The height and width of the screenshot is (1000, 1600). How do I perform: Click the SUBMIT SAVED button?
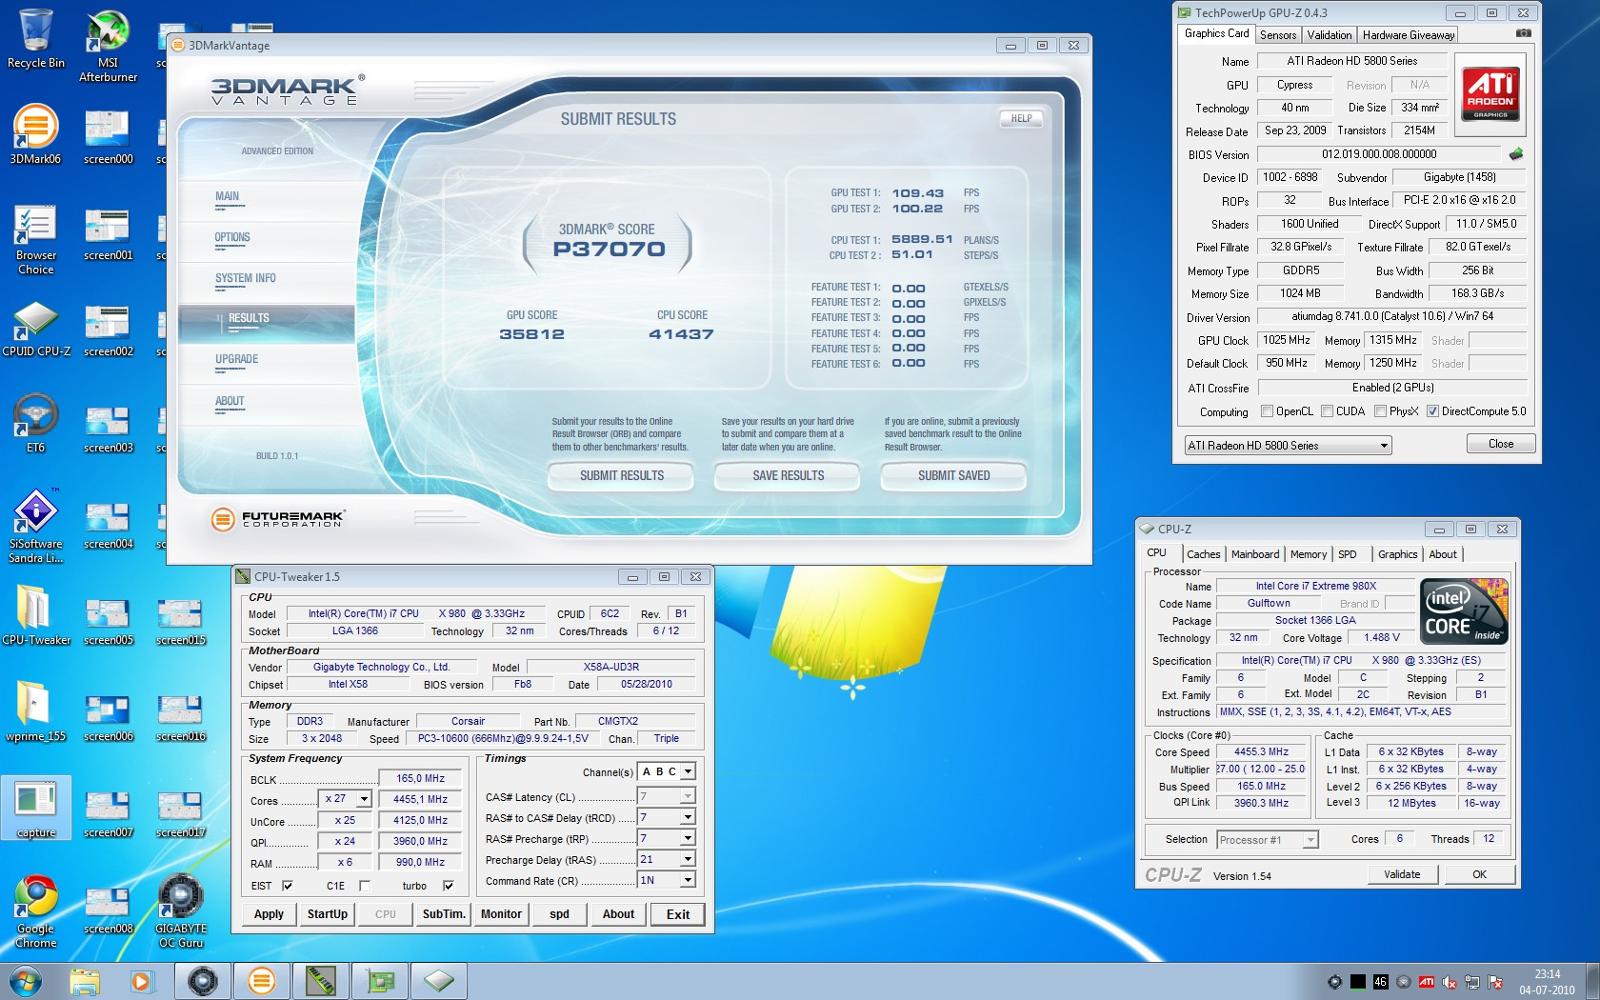954,476
